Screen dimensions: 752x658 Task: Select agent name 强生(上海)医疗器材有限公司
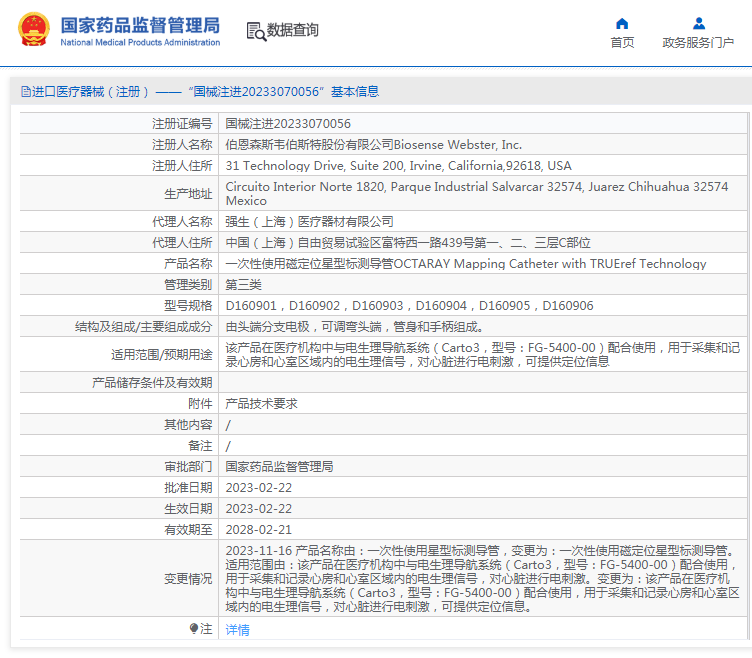(x=309, y=222)
